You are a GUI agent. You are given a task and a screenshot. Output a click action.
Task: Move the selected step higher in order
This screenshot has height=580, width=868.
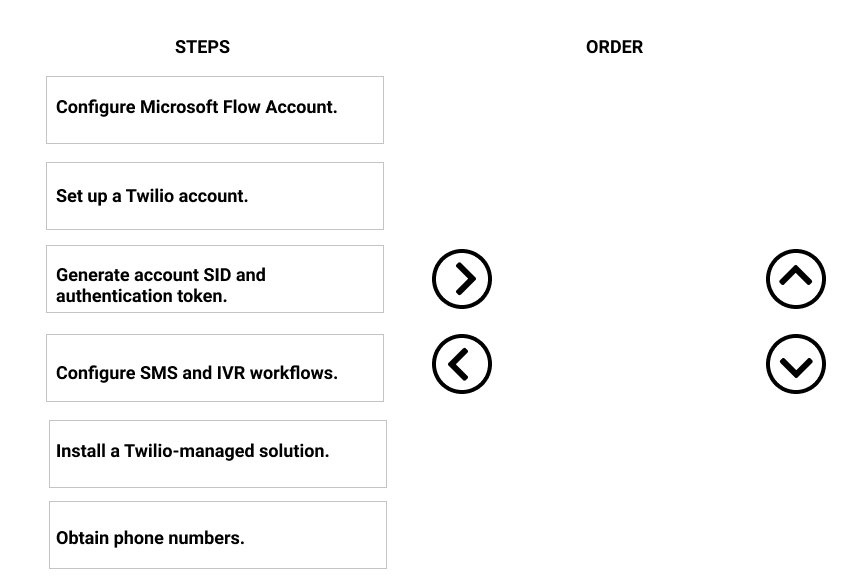click(x=796, y=279)
